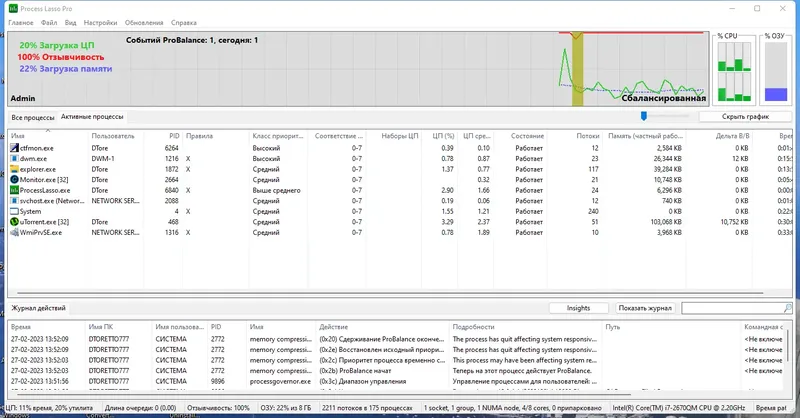800x418 pixels.
Task: Click the Process Lasso Pro title icon
Action: tap(13, 9)
